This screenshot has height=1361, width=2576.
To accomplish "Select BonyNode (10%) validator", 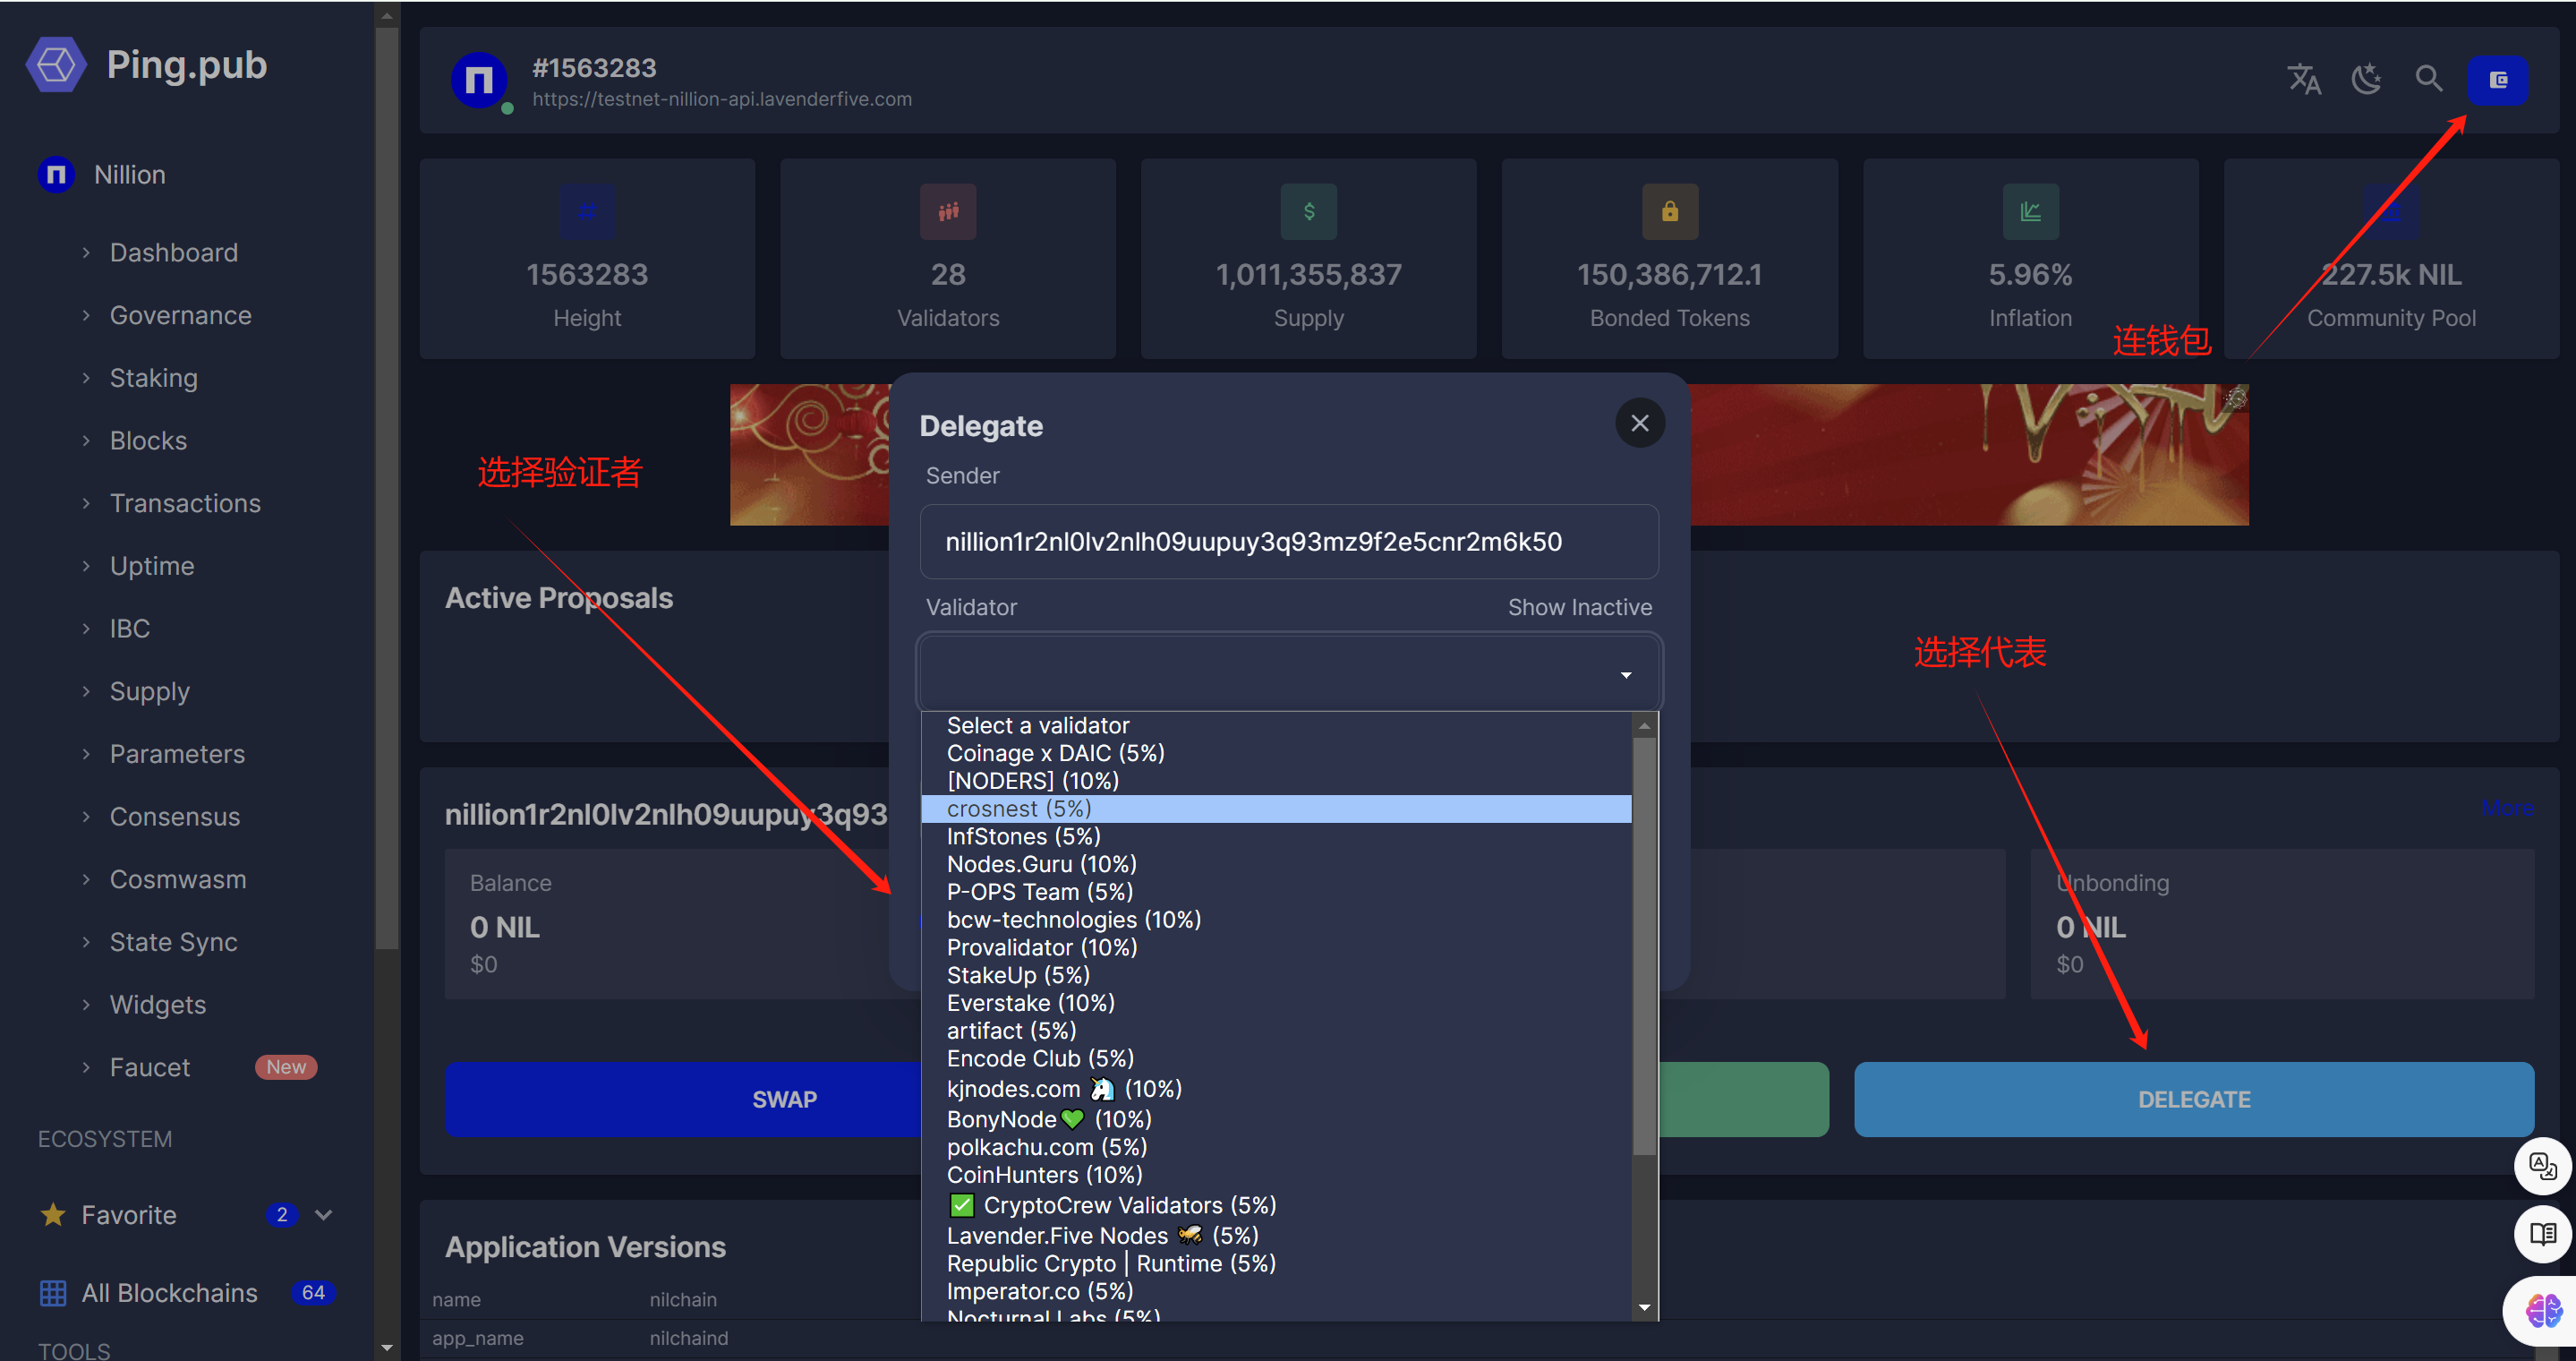I will click(x=1275, y=1118).
